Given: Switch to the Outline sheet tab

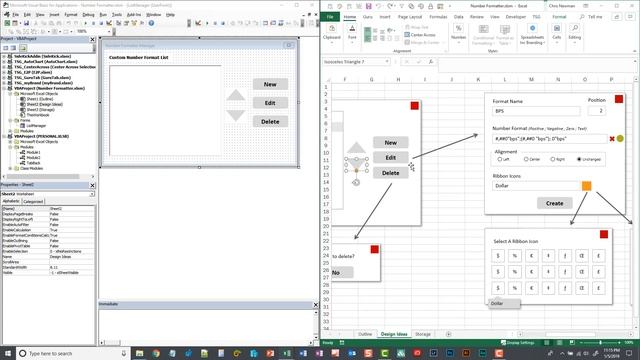Looking at the screenshot, I should tap(365, 334).
